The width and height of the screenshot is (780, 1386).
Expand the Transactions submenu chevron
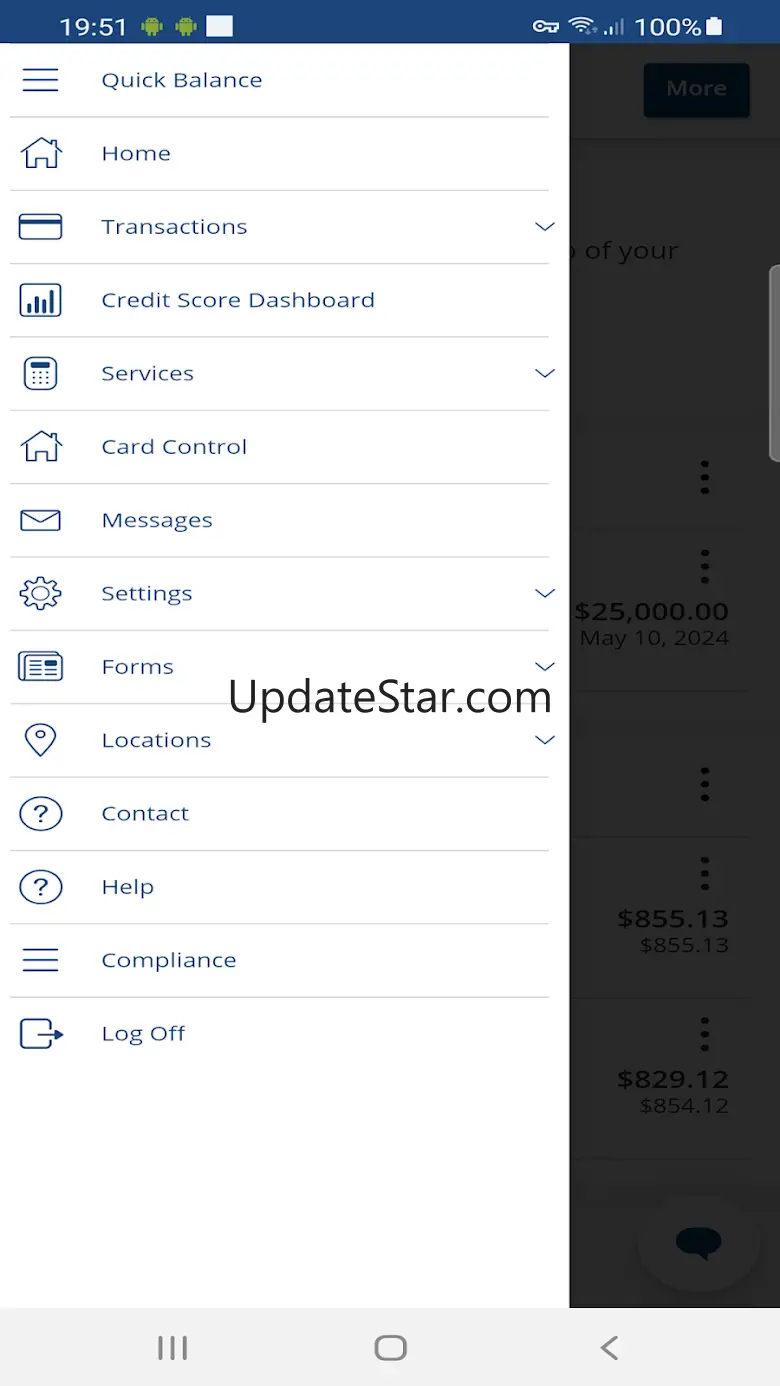tap(545, 227)
